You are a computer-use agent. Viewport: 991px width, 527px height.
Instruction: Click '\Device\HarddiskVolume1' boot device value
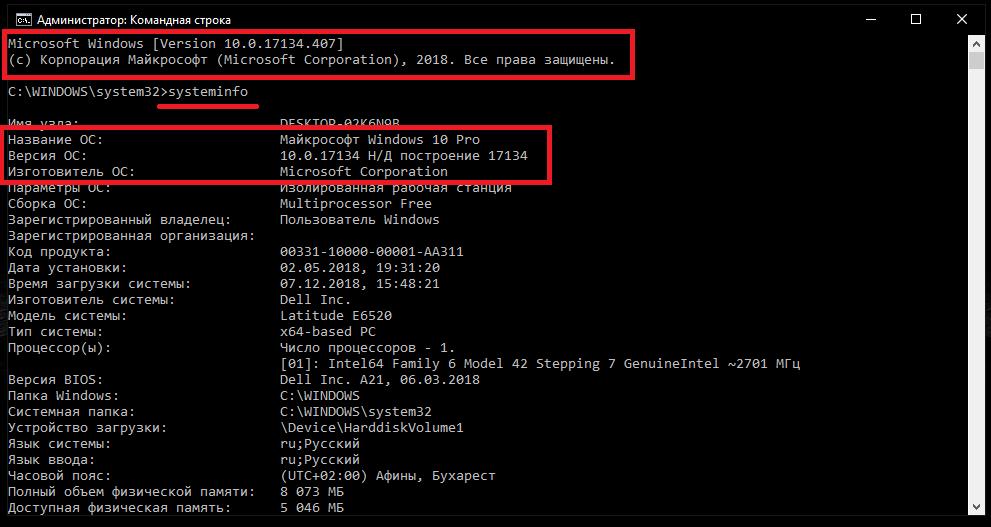372,428
